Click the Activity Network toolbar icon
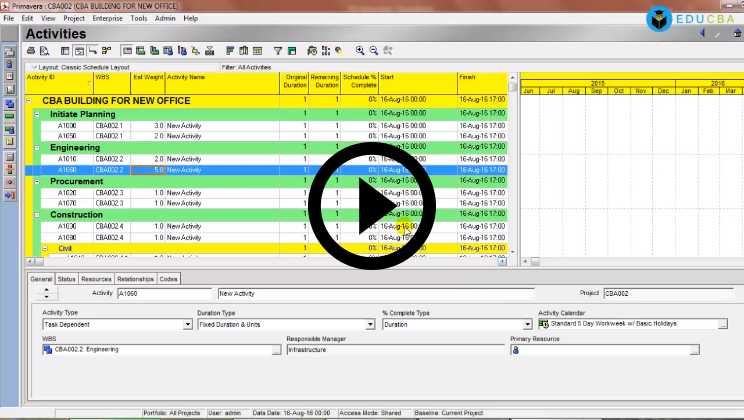Viewport: 744px width, 420px height. click(x=93, y=50)
